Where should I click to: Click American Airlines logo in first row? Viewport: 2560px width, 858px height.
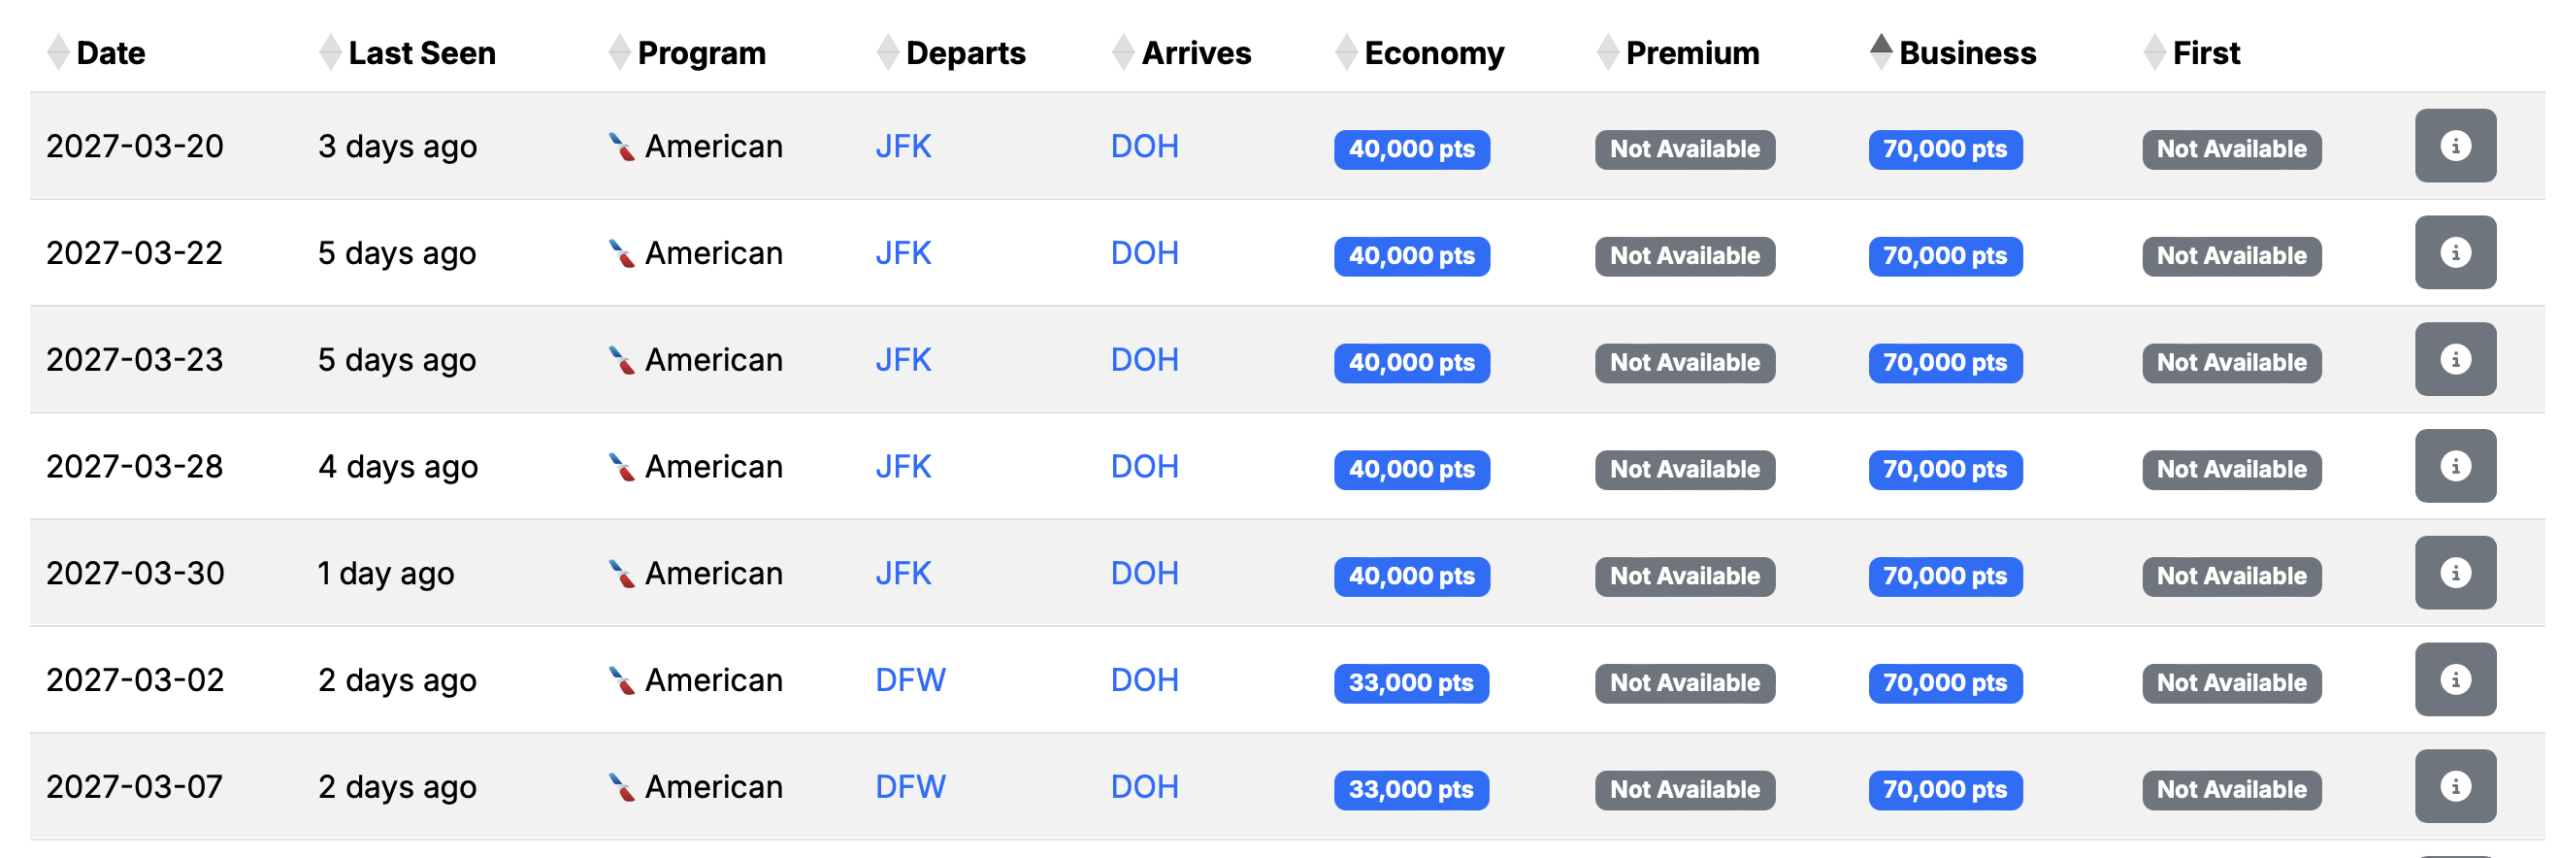(621, 147)
